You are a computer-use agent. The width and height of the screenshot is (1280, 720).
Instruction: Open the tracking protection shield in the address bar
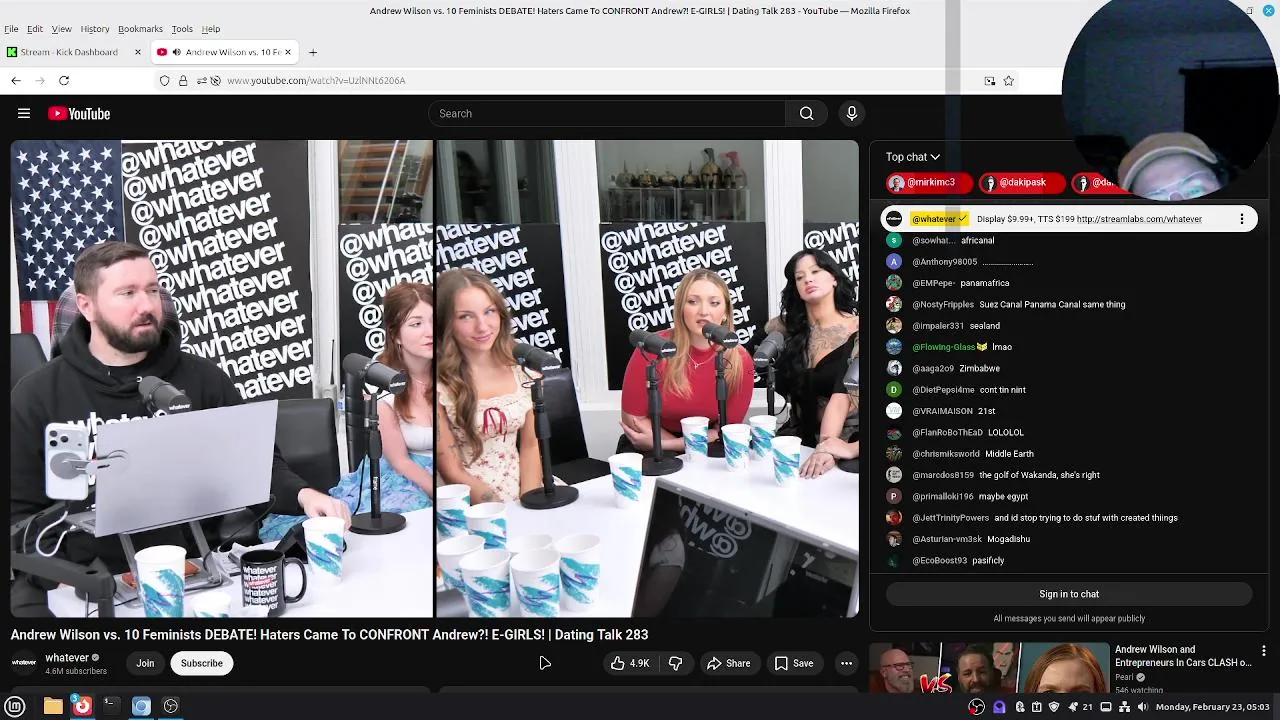click(x=165, y=80)
